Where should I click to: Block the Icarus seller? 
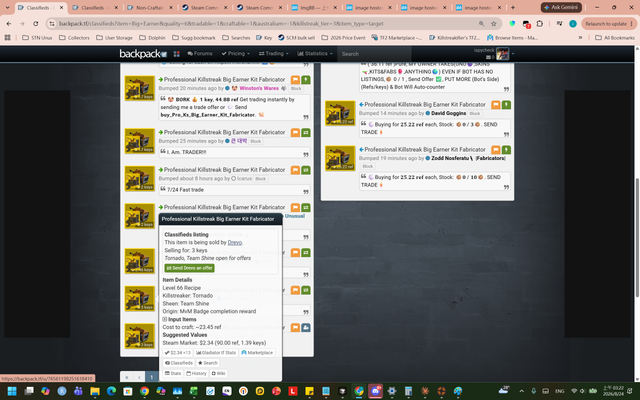[x=260, y=179]
